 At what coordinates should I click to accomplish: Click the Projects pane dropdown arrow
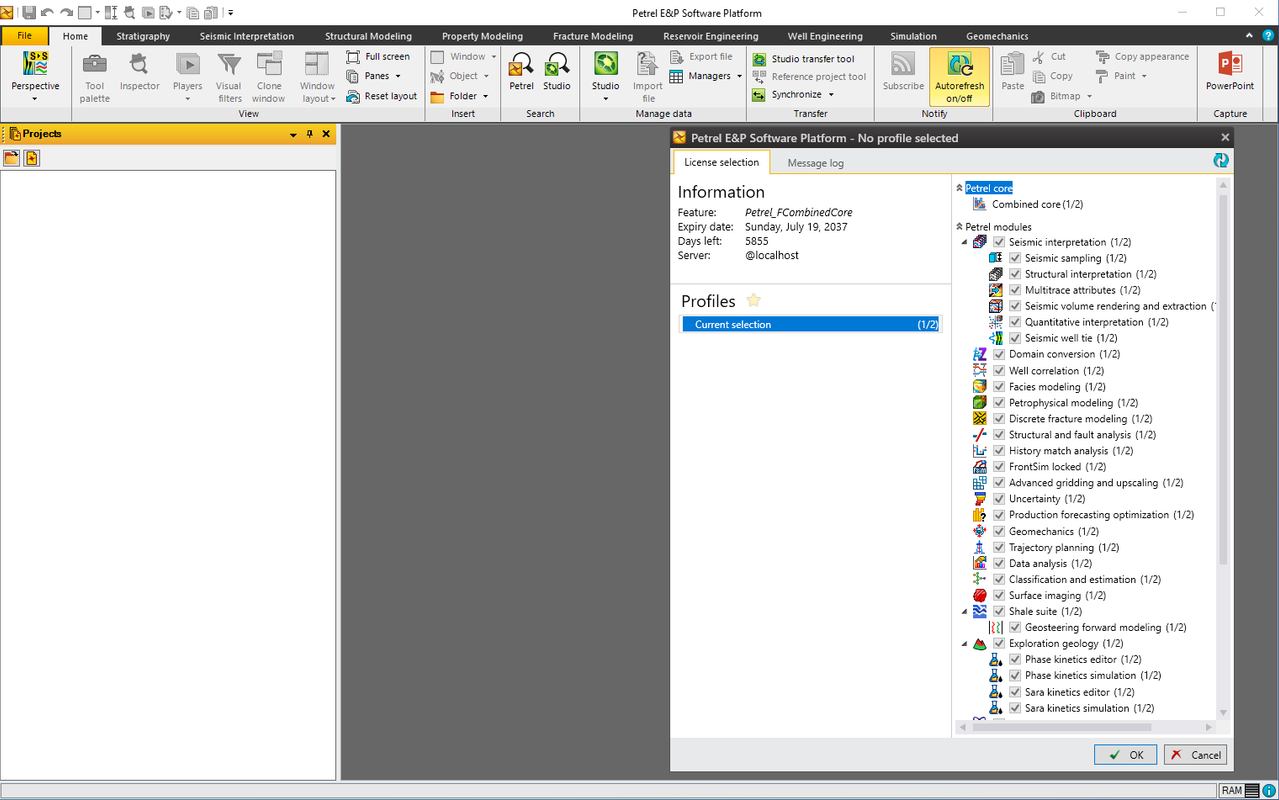293,134
